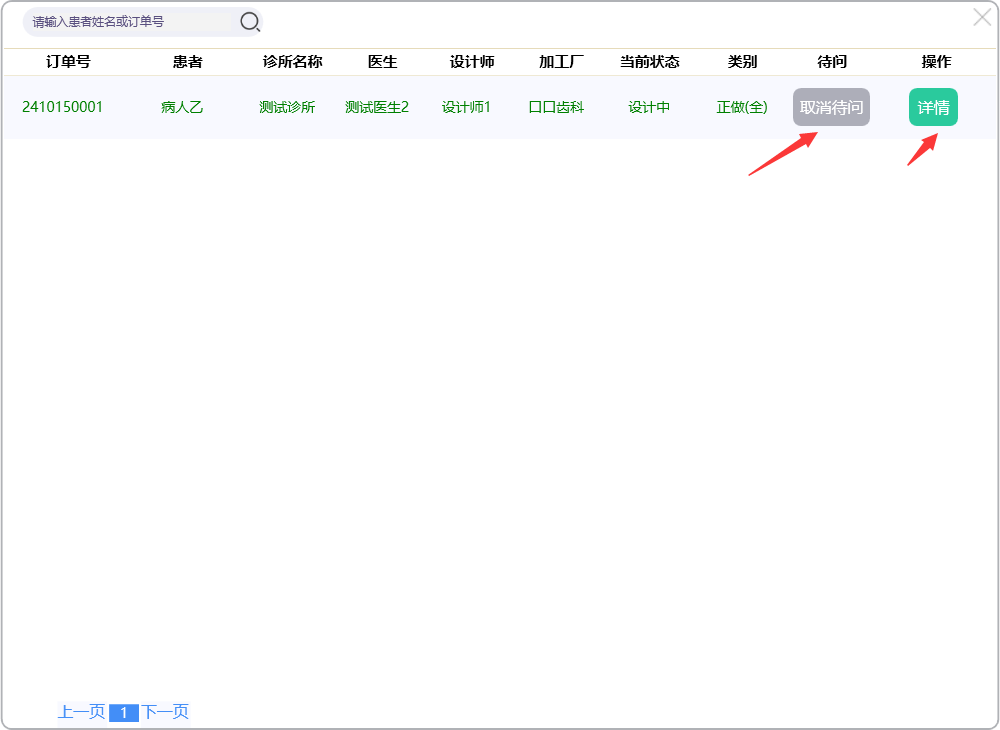Close the order list dialog

click(982, 17)
